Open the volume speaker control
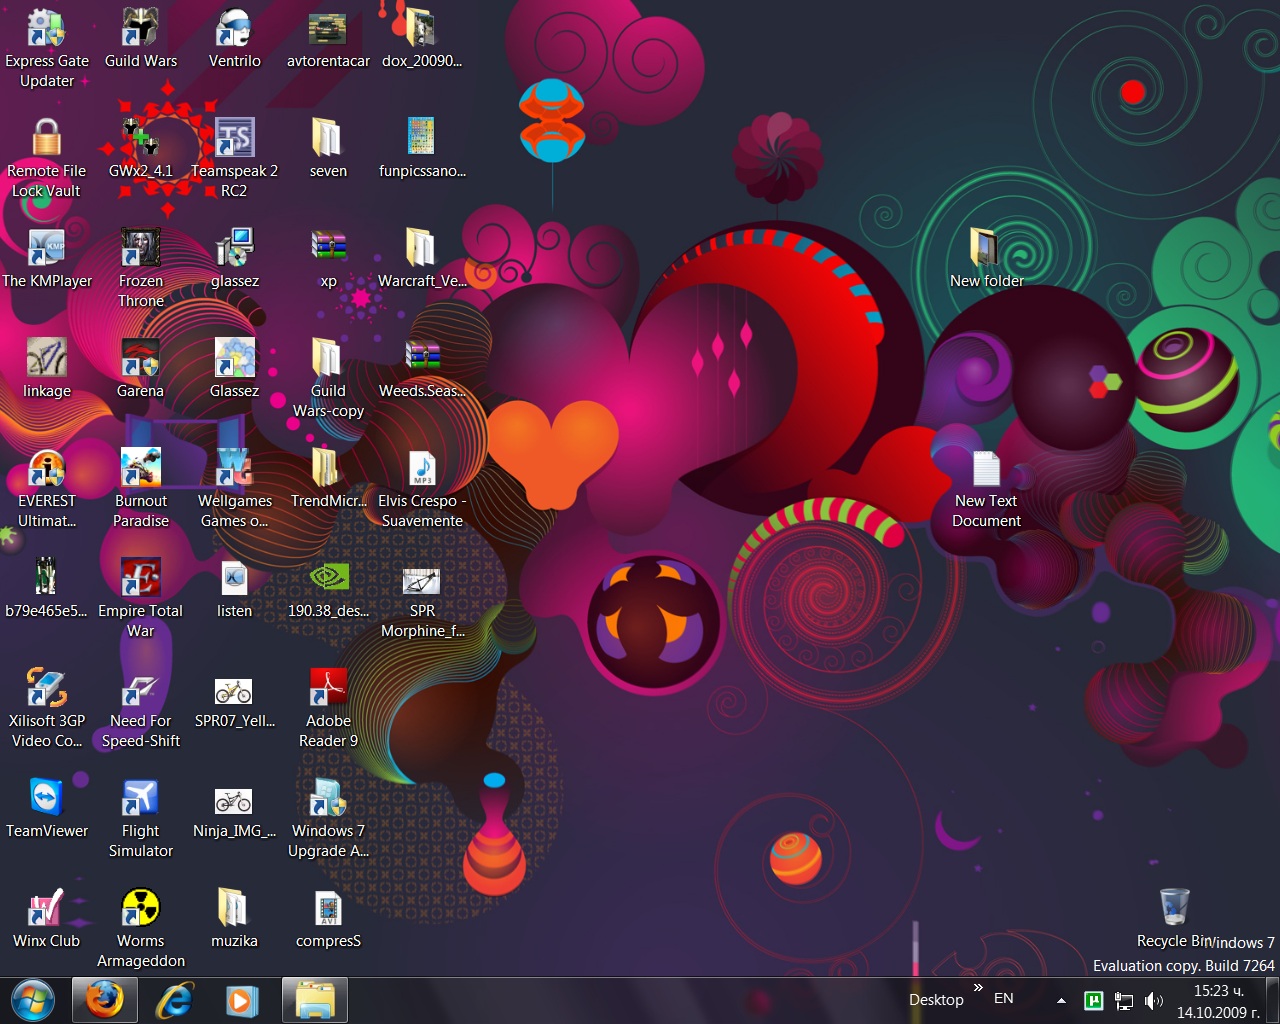Image resolution: width=1280 pixels, height=1024 pixels. coord(1153,1001)
